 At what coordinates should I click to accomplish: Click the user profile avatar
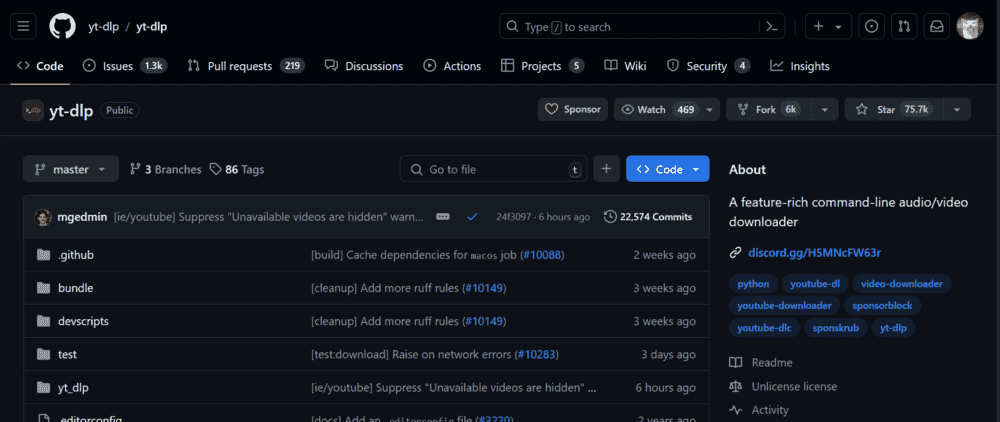(x=970, y=26)
